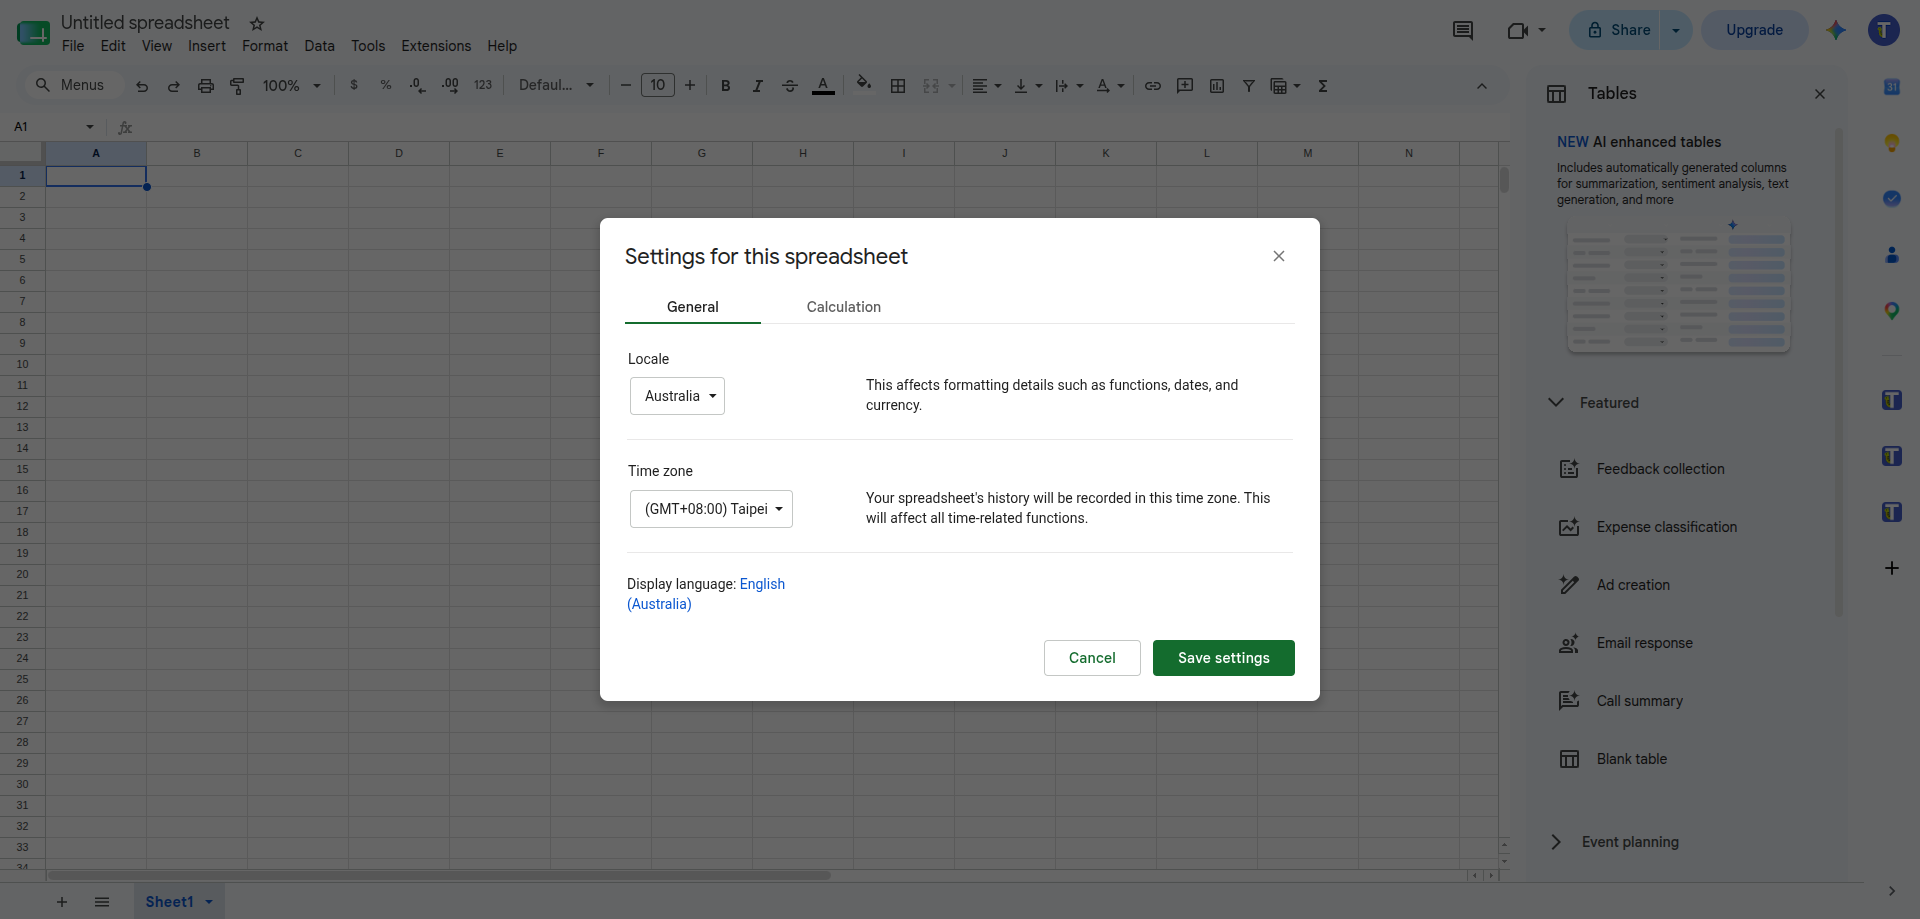The image size is (1920, 919).
Task: Toggle strikethrough formatting
Action: (x=790, y=86)
